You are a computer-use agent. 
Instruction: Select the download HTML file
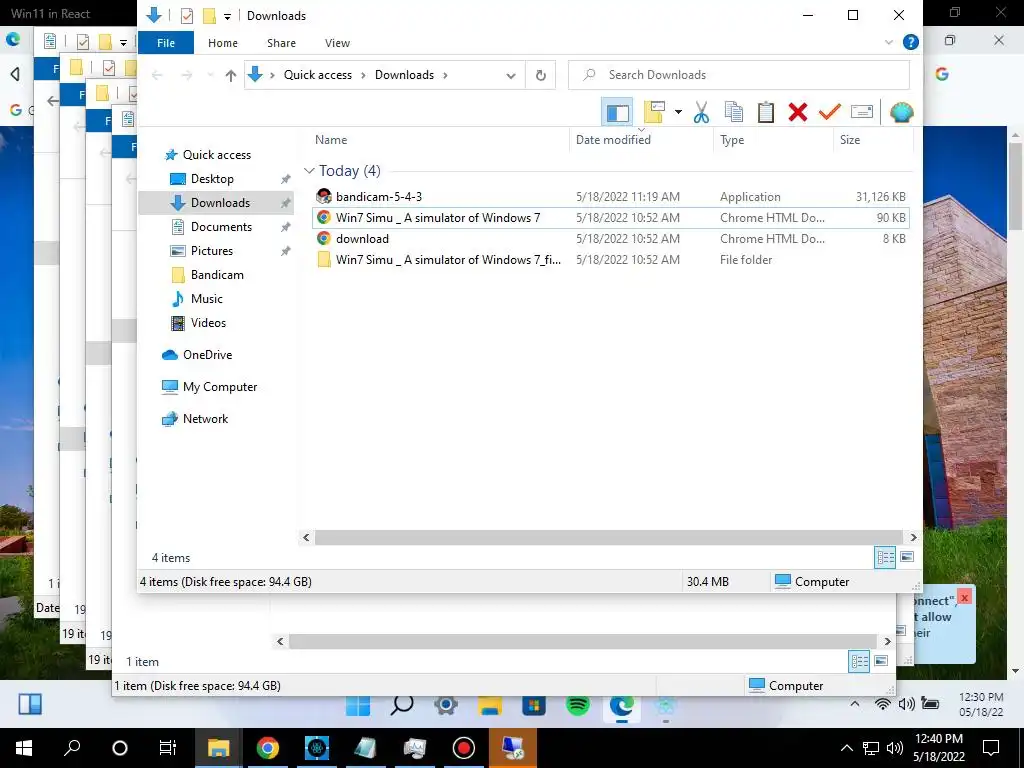tap(362, 238)
